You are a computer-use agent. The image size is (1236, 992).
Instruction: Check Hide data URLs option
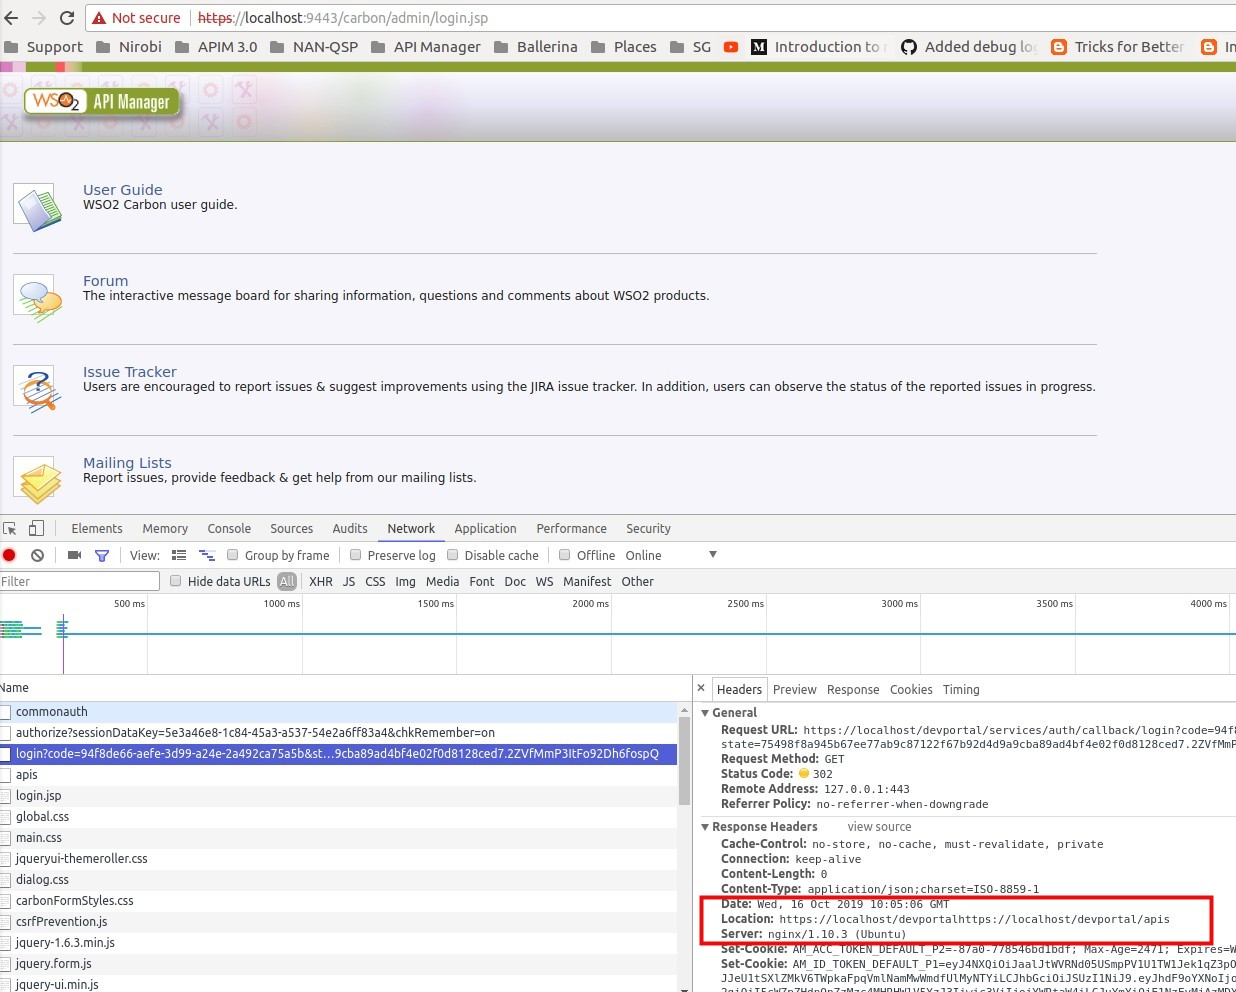176,581
